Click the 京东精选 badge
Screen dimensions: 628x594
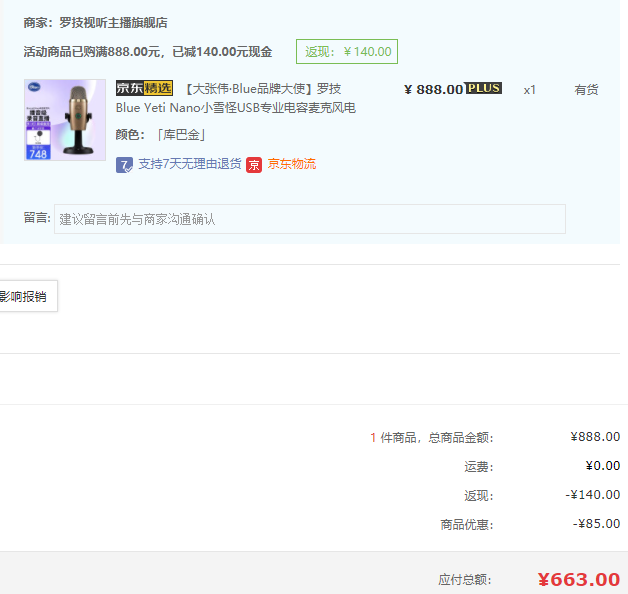click(x=144, y=88)
